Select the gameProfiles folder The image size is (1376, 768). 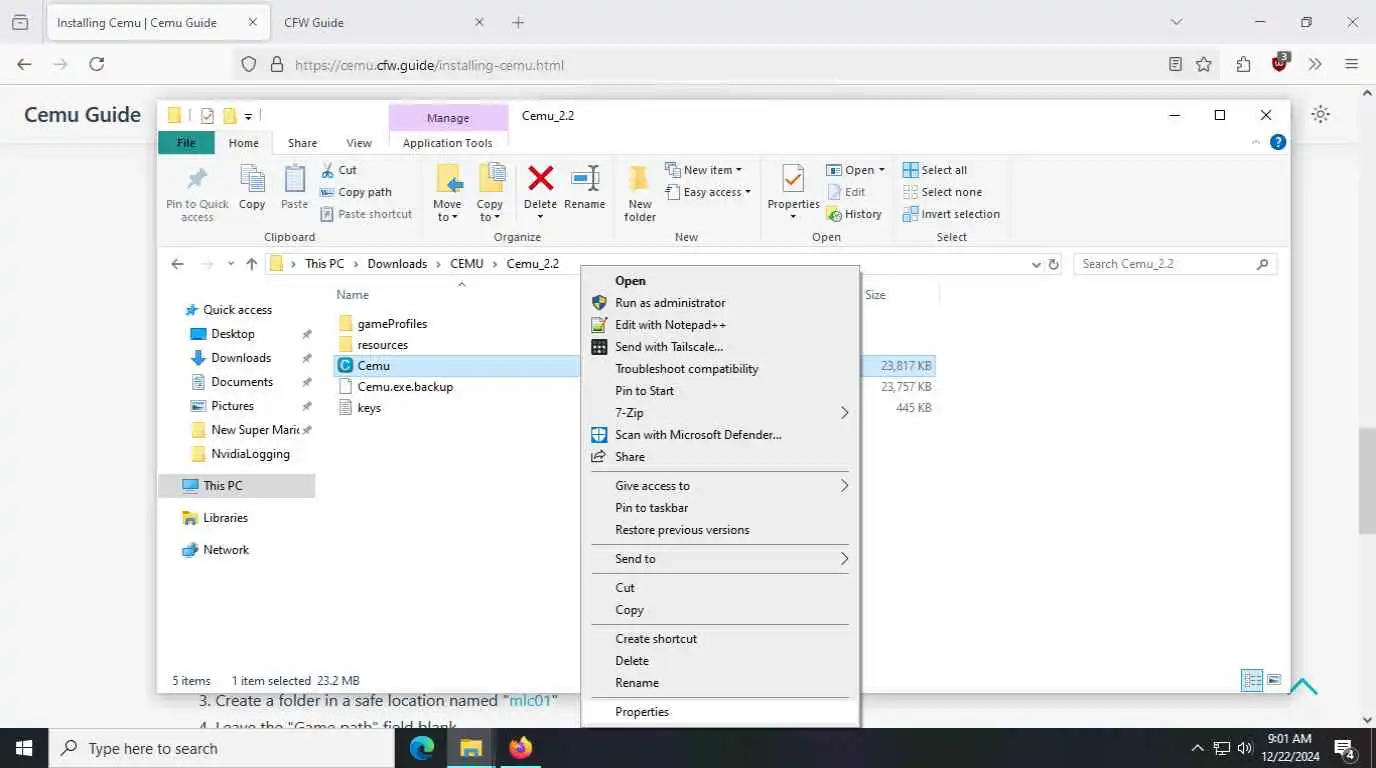[x=392, y=324]
